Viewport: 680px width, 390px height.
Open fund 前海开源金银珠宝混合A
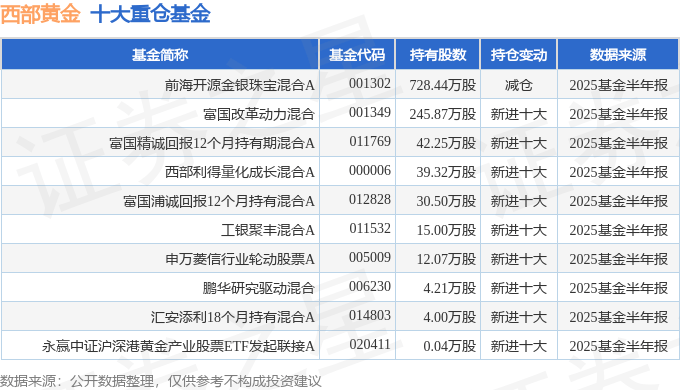(x=239, y=85)
